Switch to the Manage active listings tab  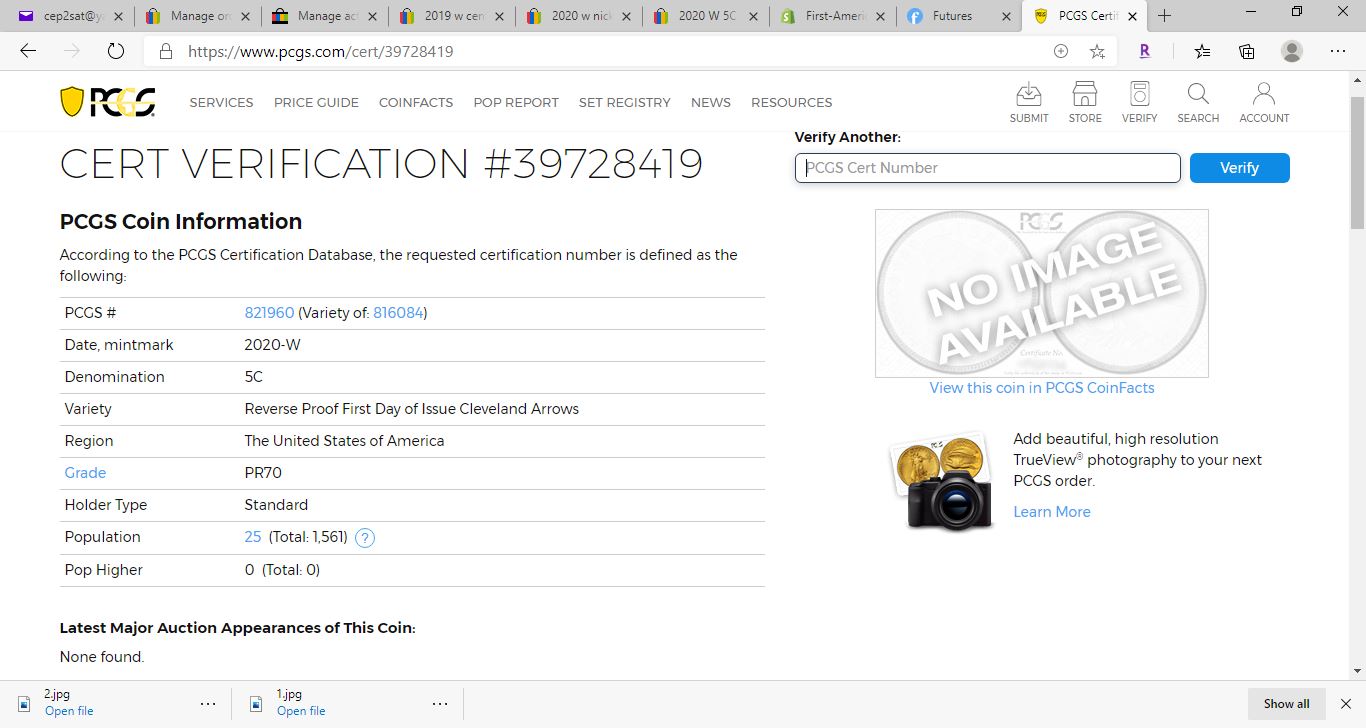[x=324, y=16]
